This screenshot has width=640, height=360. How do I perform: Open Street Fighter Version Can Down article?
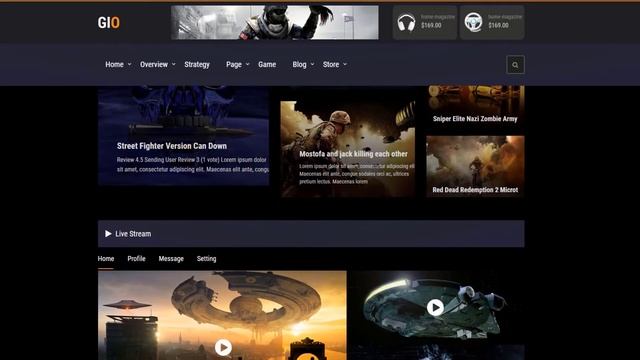(x=171, y=146)
